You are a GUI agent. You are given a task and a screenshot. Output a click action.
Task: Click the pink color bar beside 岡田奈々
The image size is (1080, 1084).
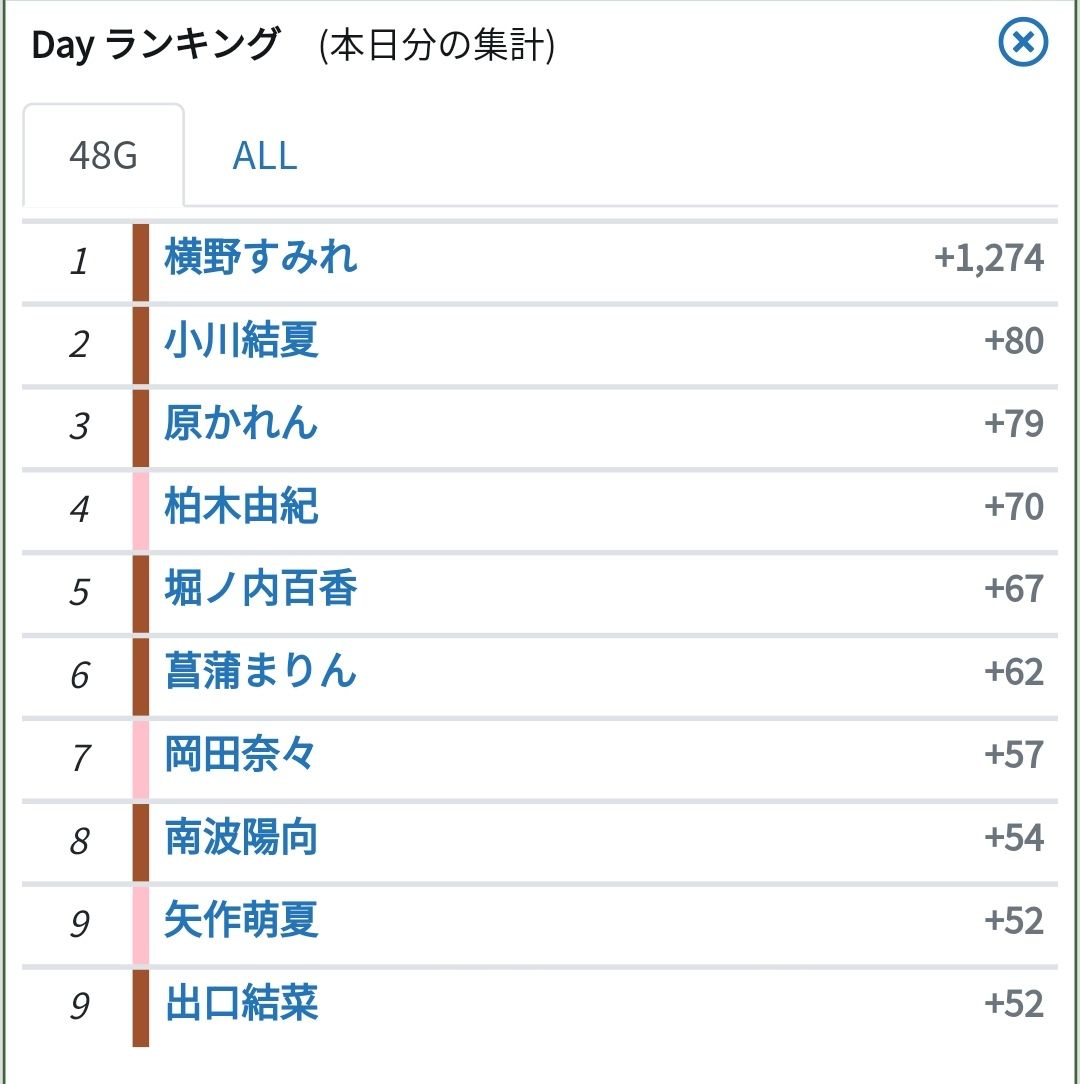tap(141, 757)
